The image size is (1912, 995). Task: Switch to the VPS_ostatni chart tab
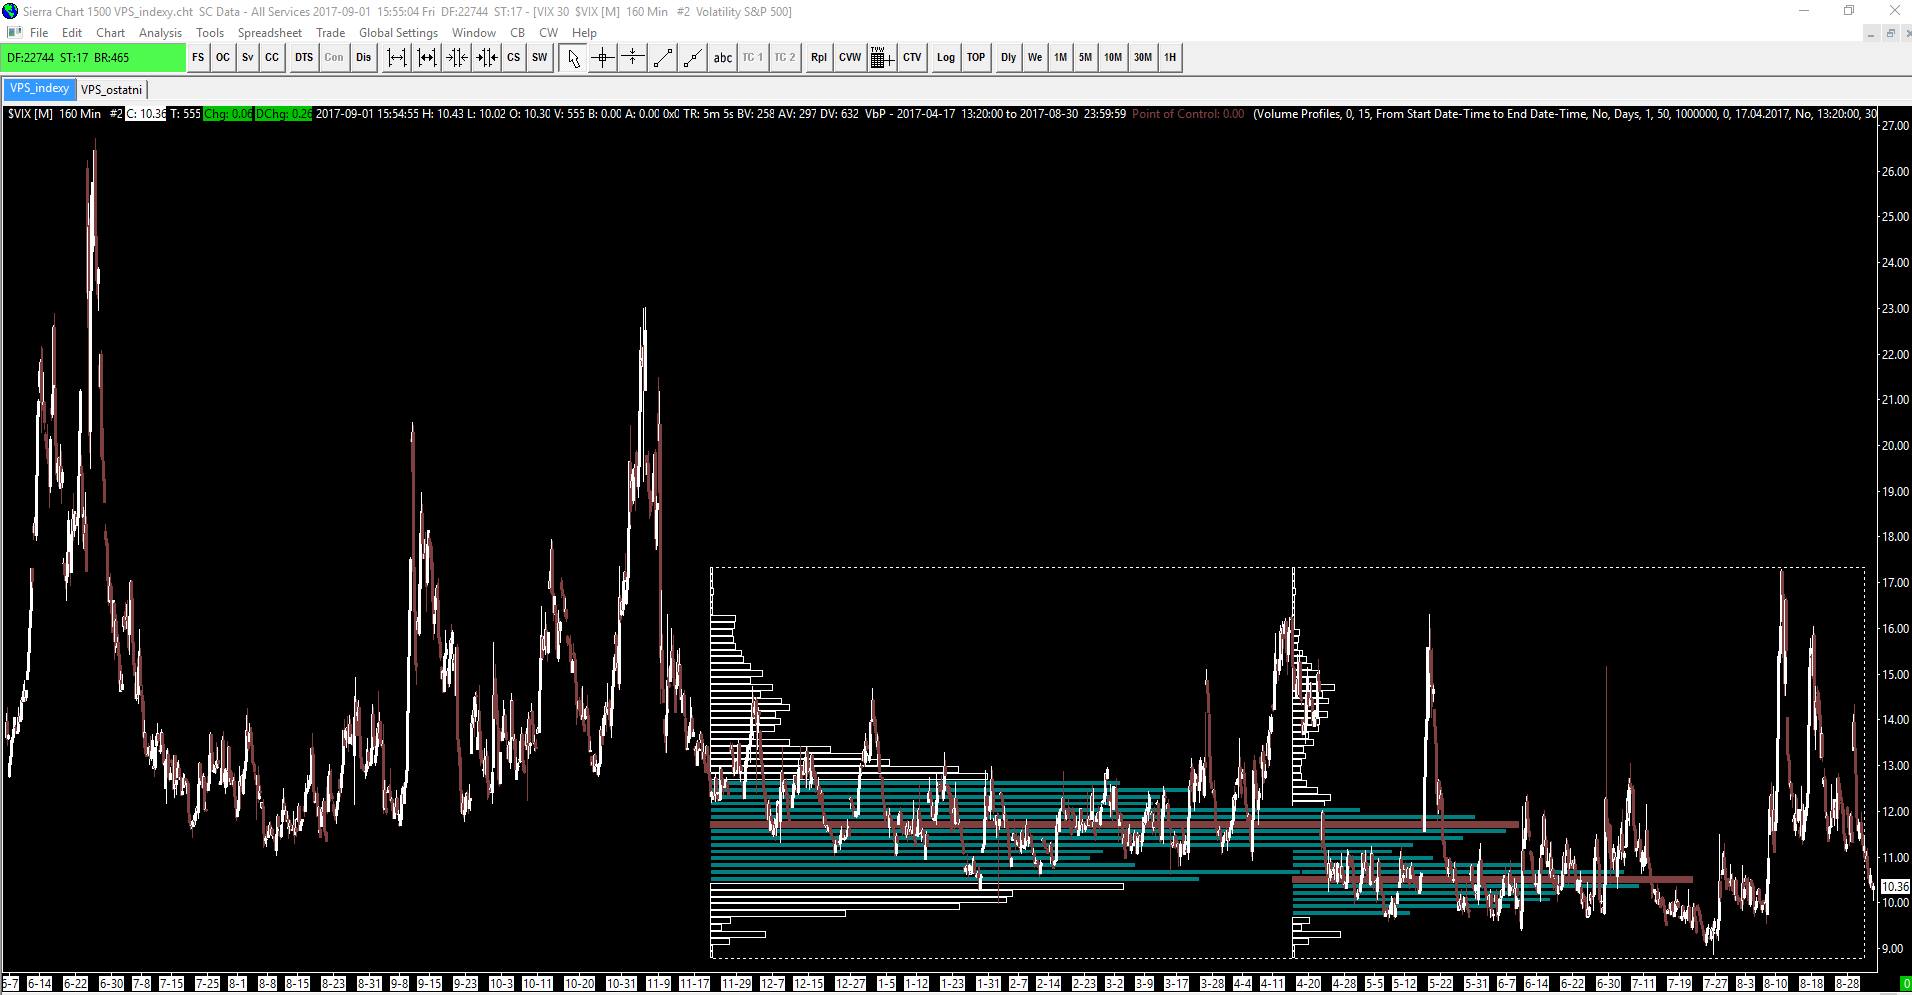pyautogui.click(x=112, y=89)
